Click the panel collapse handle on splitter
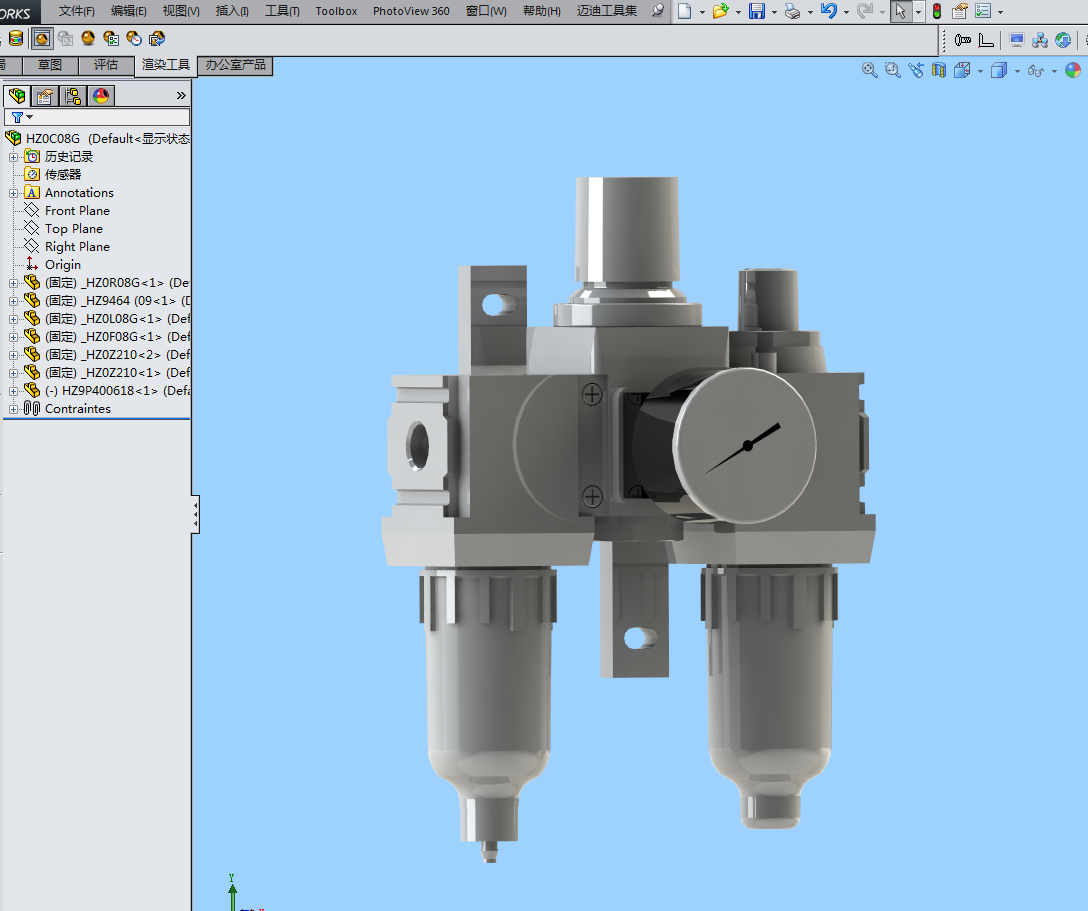Image resolution: width=1088 pixels, height=911 pixels. coord(195,515)
